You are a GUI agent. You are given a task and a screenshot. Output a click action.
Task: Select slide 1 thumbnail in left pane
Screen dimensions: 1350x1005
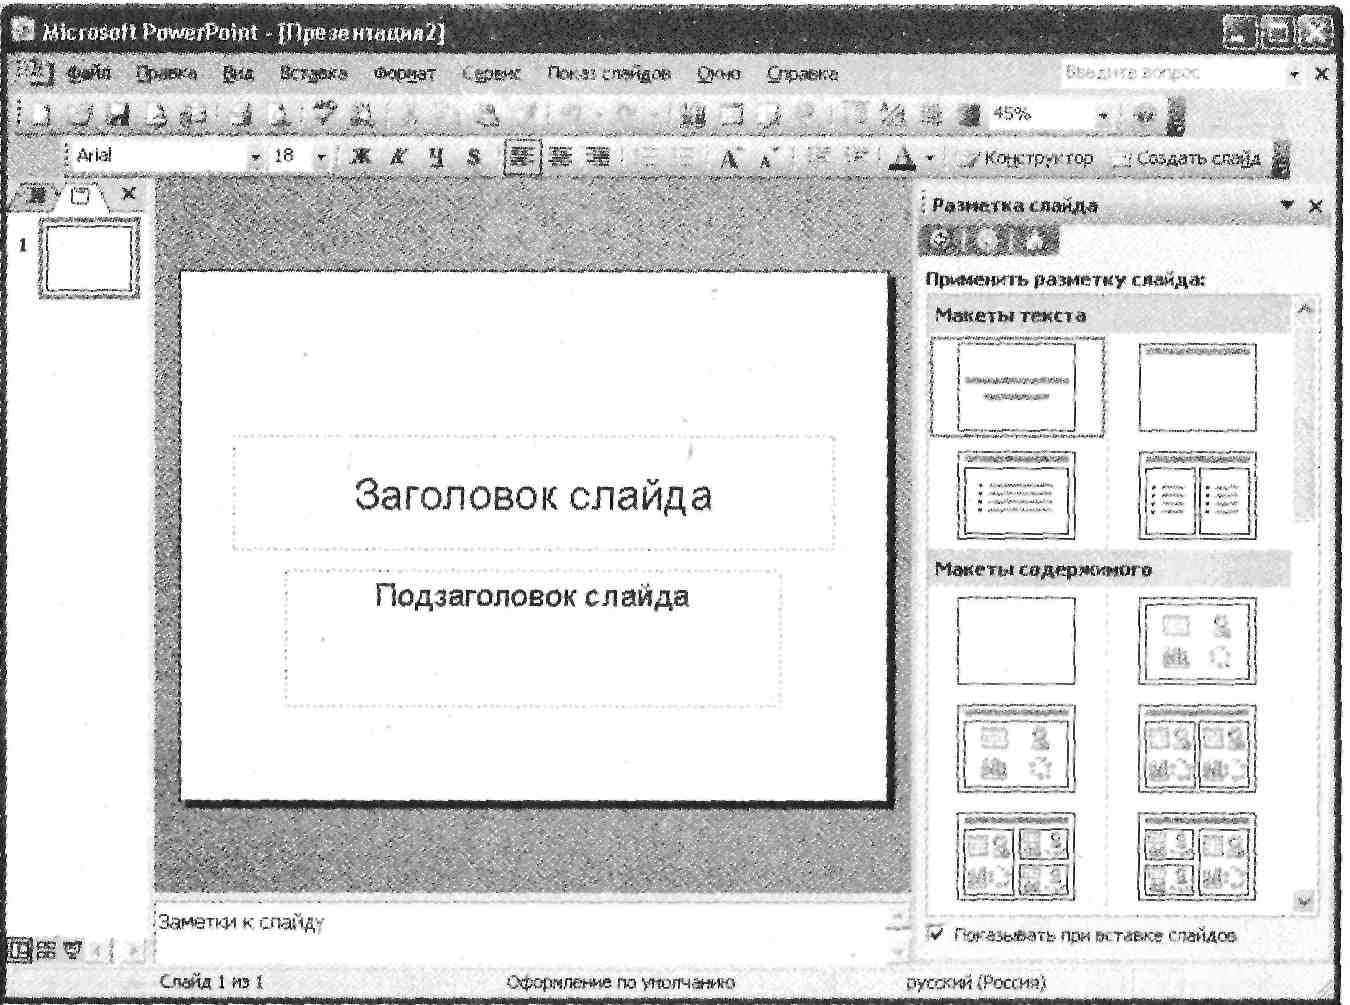pos(88,258)
